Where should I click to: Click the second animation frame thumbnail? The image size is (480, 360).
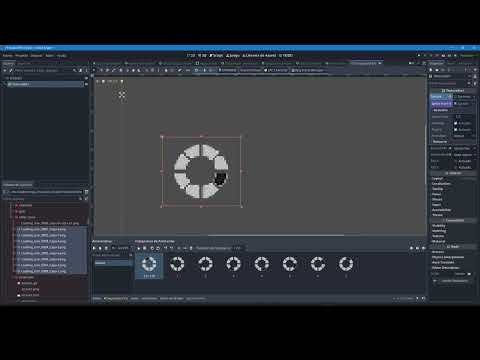coord(177,266)
